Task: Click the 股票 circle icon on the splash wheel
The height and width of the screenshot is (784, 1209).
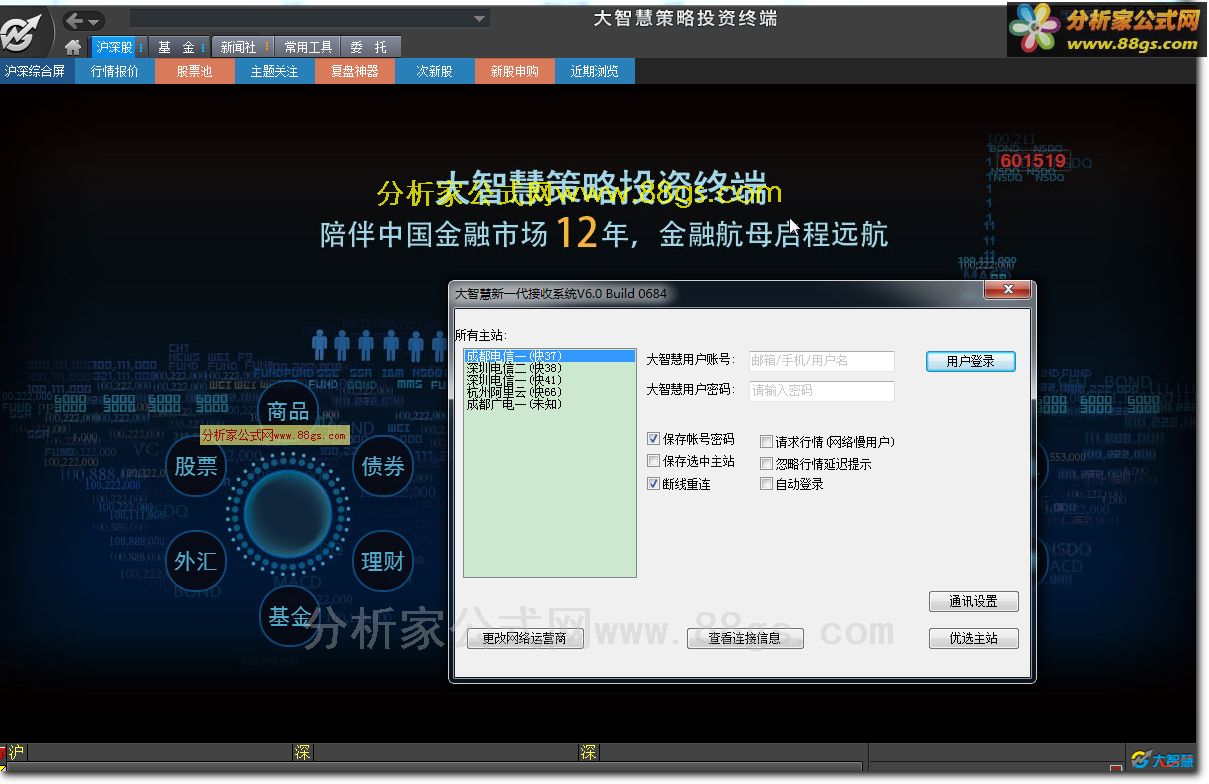Action: click(x=196, y=466)
